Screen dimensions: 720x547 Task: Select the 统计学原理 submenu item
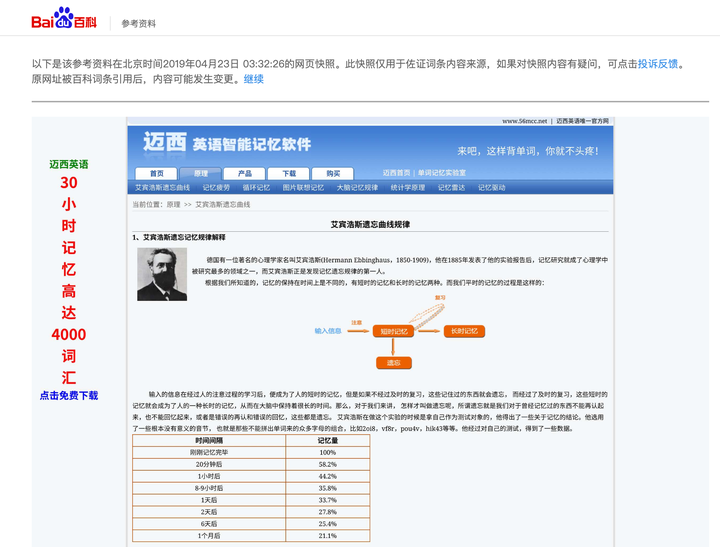(x=408, y=187)
